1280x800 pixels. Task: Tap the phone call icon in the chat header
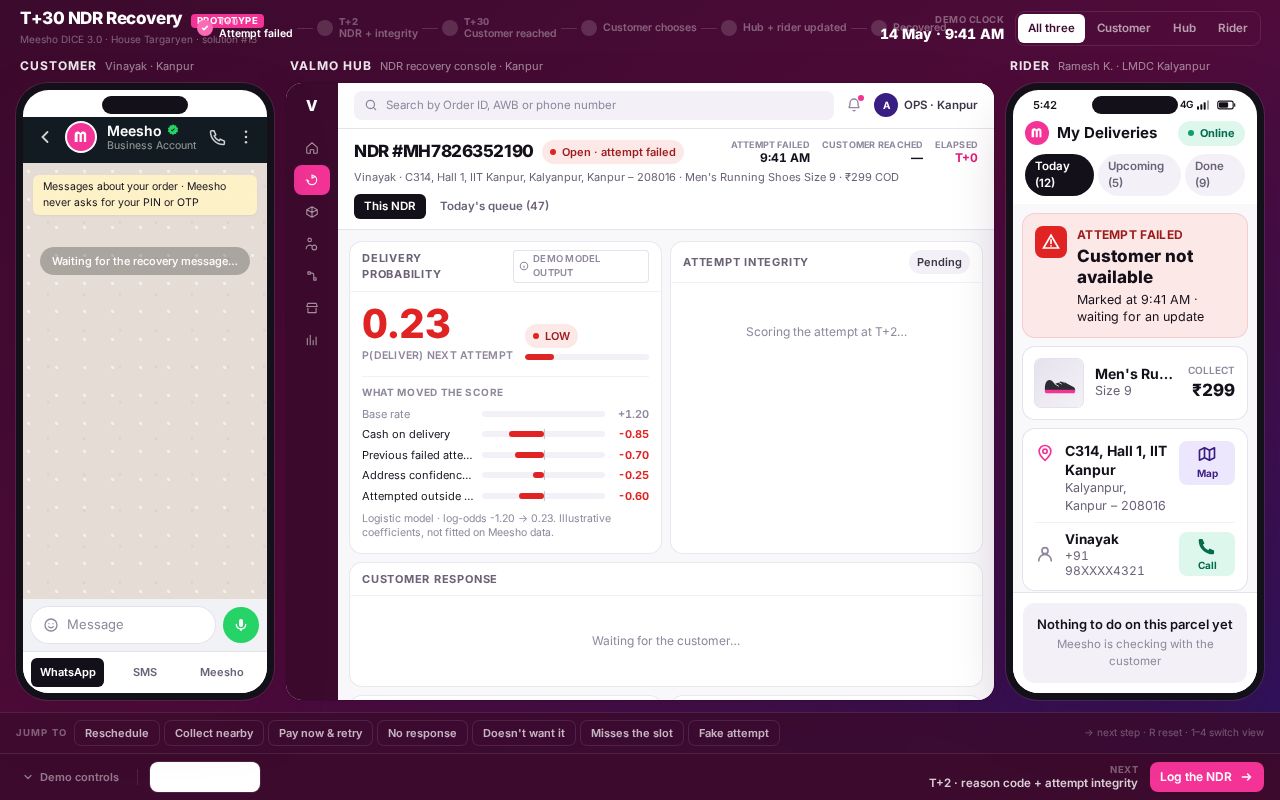pyautogui.click(x=217, y=137)
